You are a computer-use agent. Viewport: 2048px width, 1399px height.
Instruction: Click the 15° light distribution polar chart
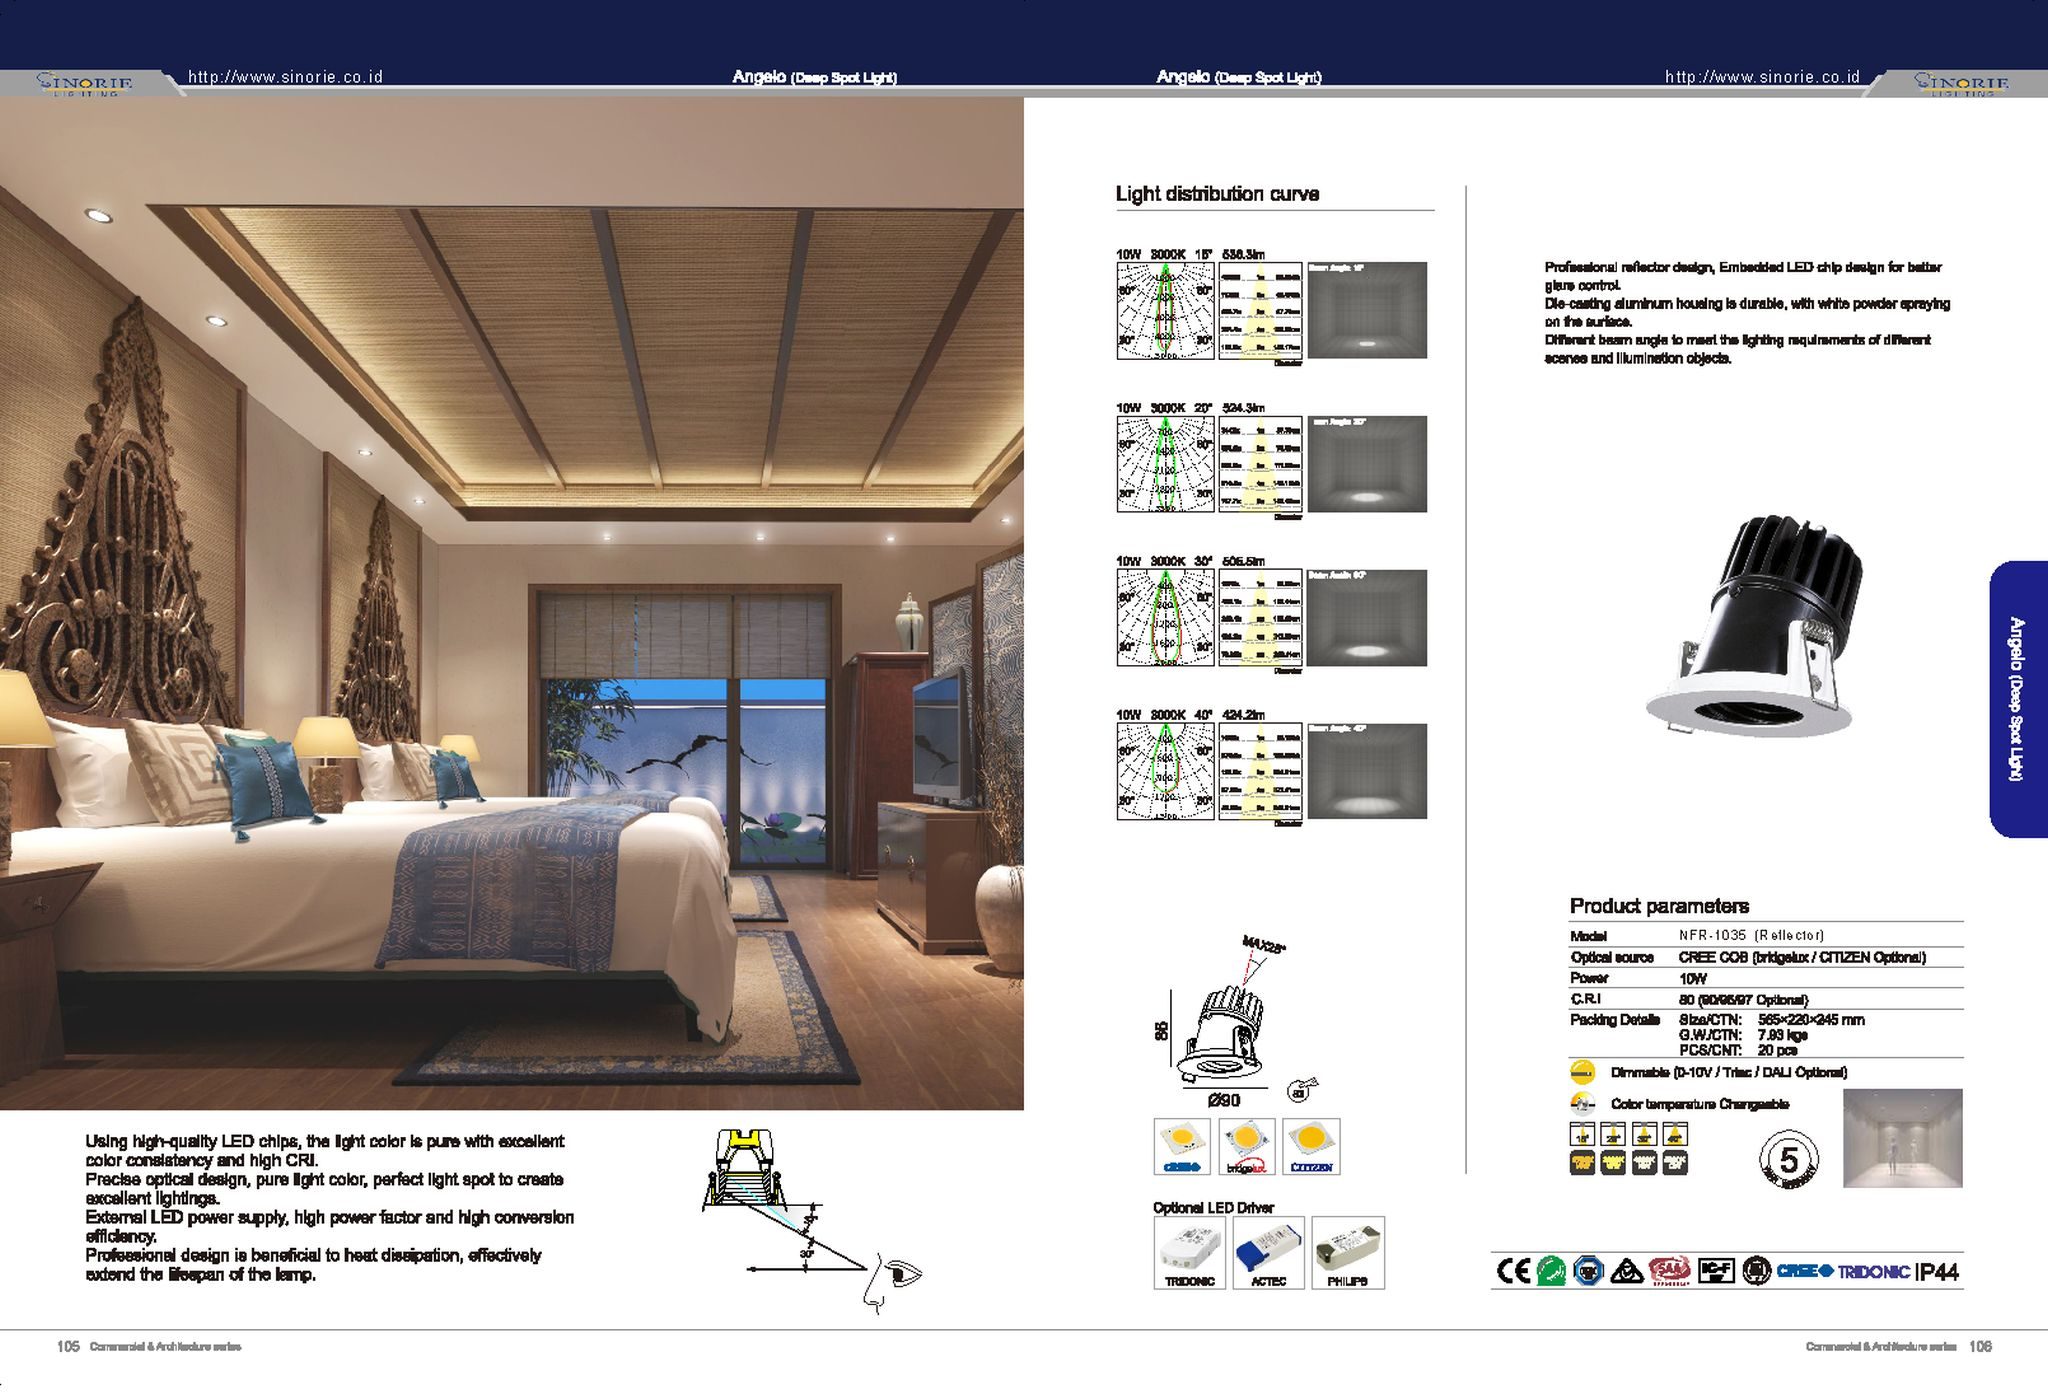pyautogui.click(x=1165, y=311)
